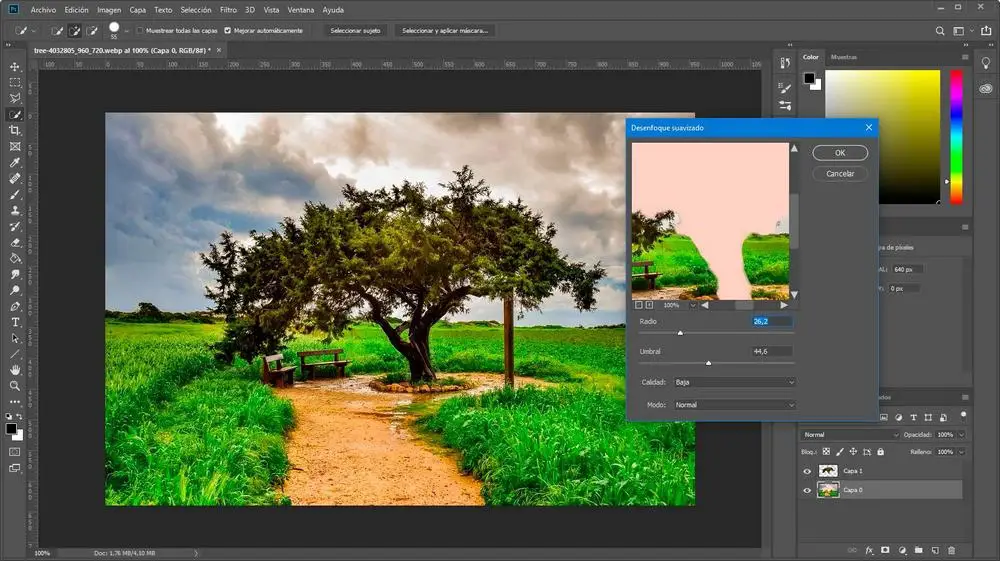Open the Calidad dropdown
The image size is (1000, 561).
(733, 382)
